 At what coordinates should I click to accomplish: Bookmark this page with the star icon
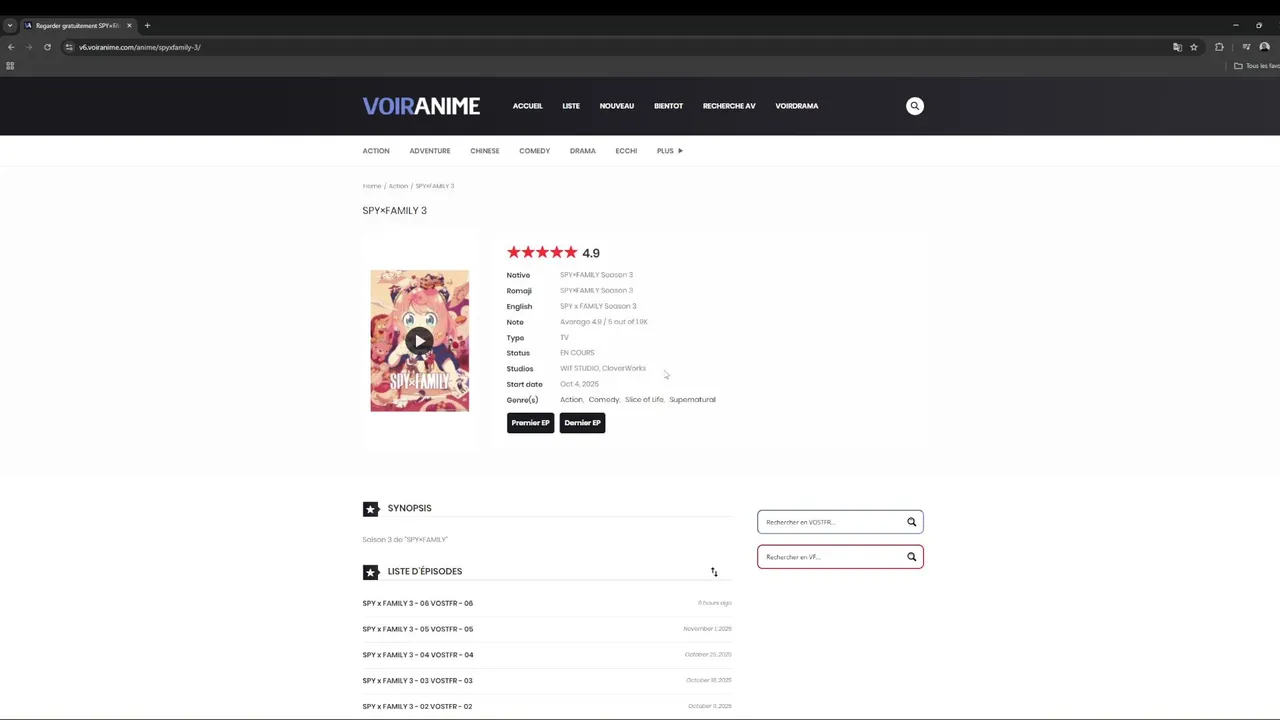click(x=1193, y=47)
